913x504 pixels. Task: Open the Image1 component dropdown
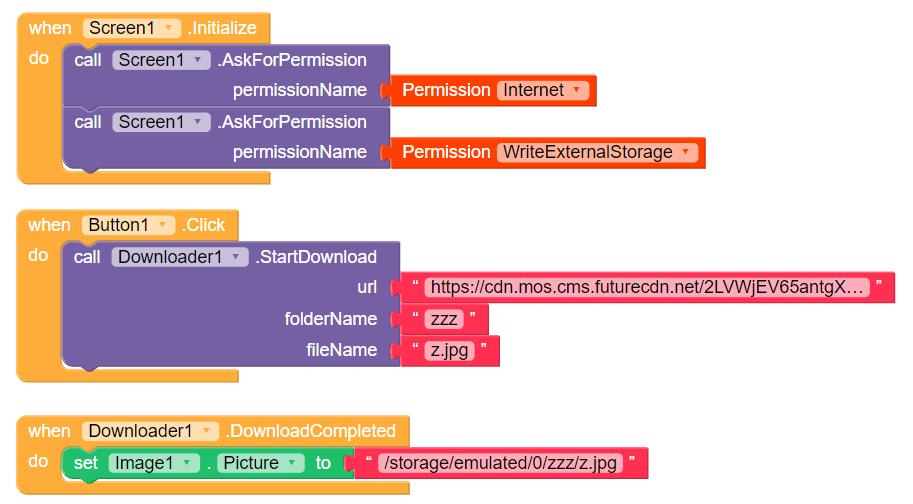coord(186,463)
